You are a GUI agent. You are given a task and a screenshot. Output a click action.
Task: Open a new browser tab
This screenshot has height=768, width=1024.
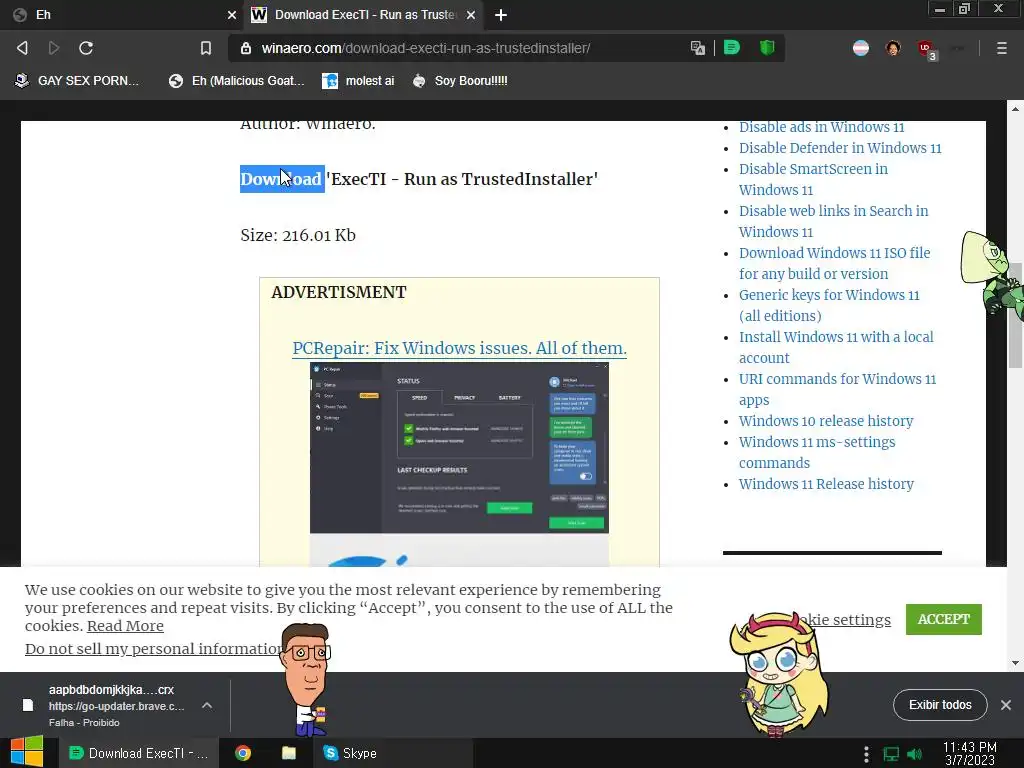click(501, 15)
